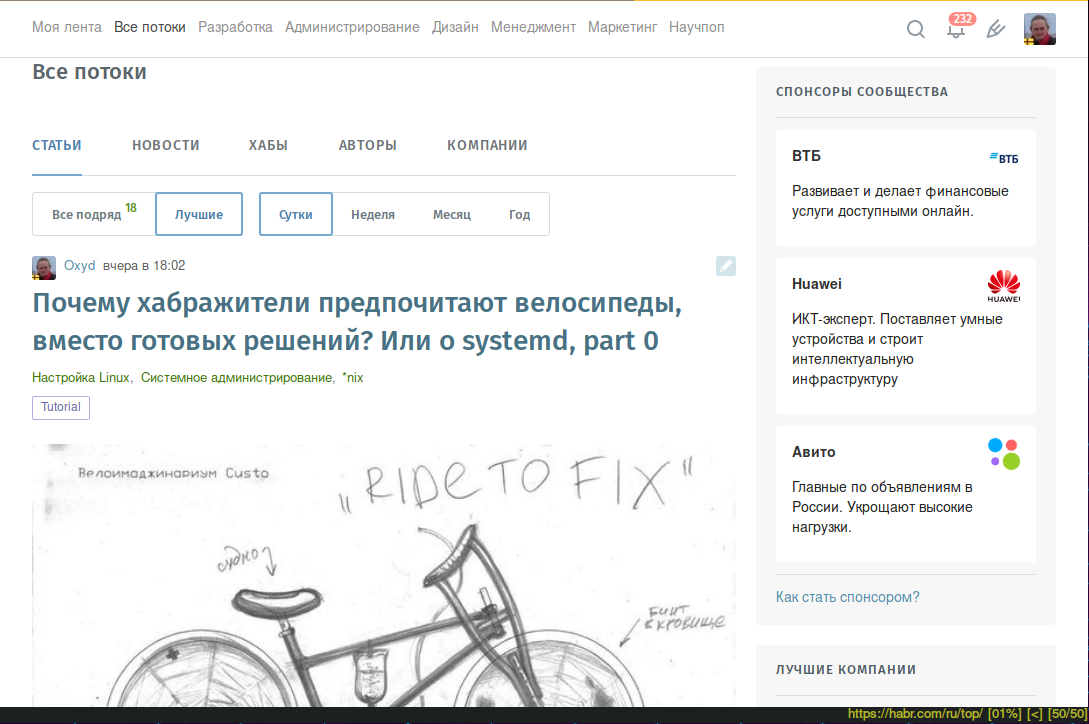This screenshot has height=724, width=1089.
Task: Click the ВТБ sponsor name
Action: point(806,156)
